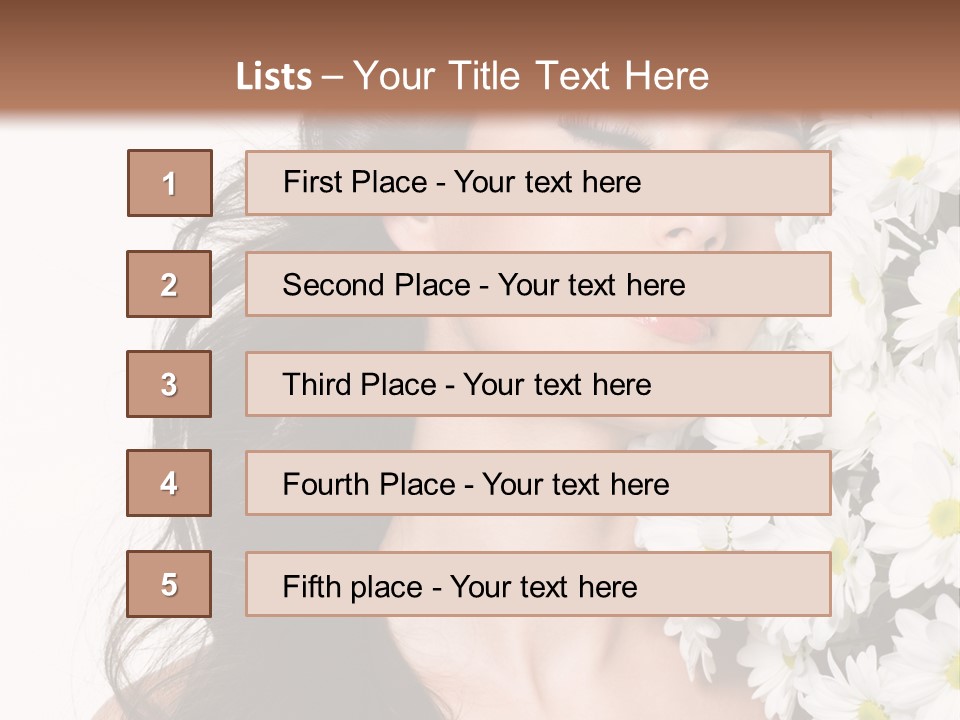The height and width of the screenshot is (720, 960).
Task: Click the brown header band above the title
Action: point(480,24)
